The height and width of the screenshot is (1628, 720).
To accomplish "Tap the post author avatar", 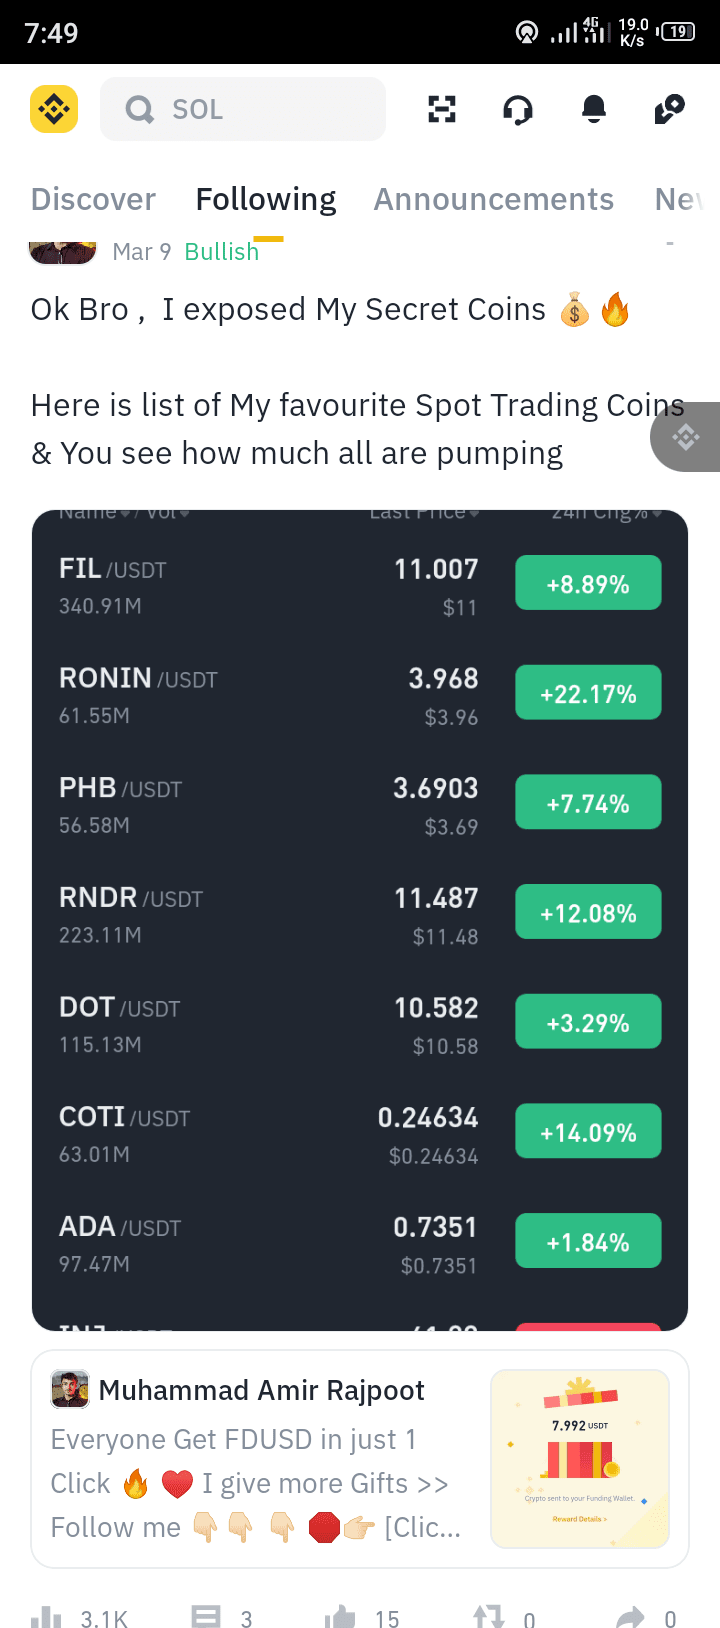I will pyautogui.click(x=62, y=252).
